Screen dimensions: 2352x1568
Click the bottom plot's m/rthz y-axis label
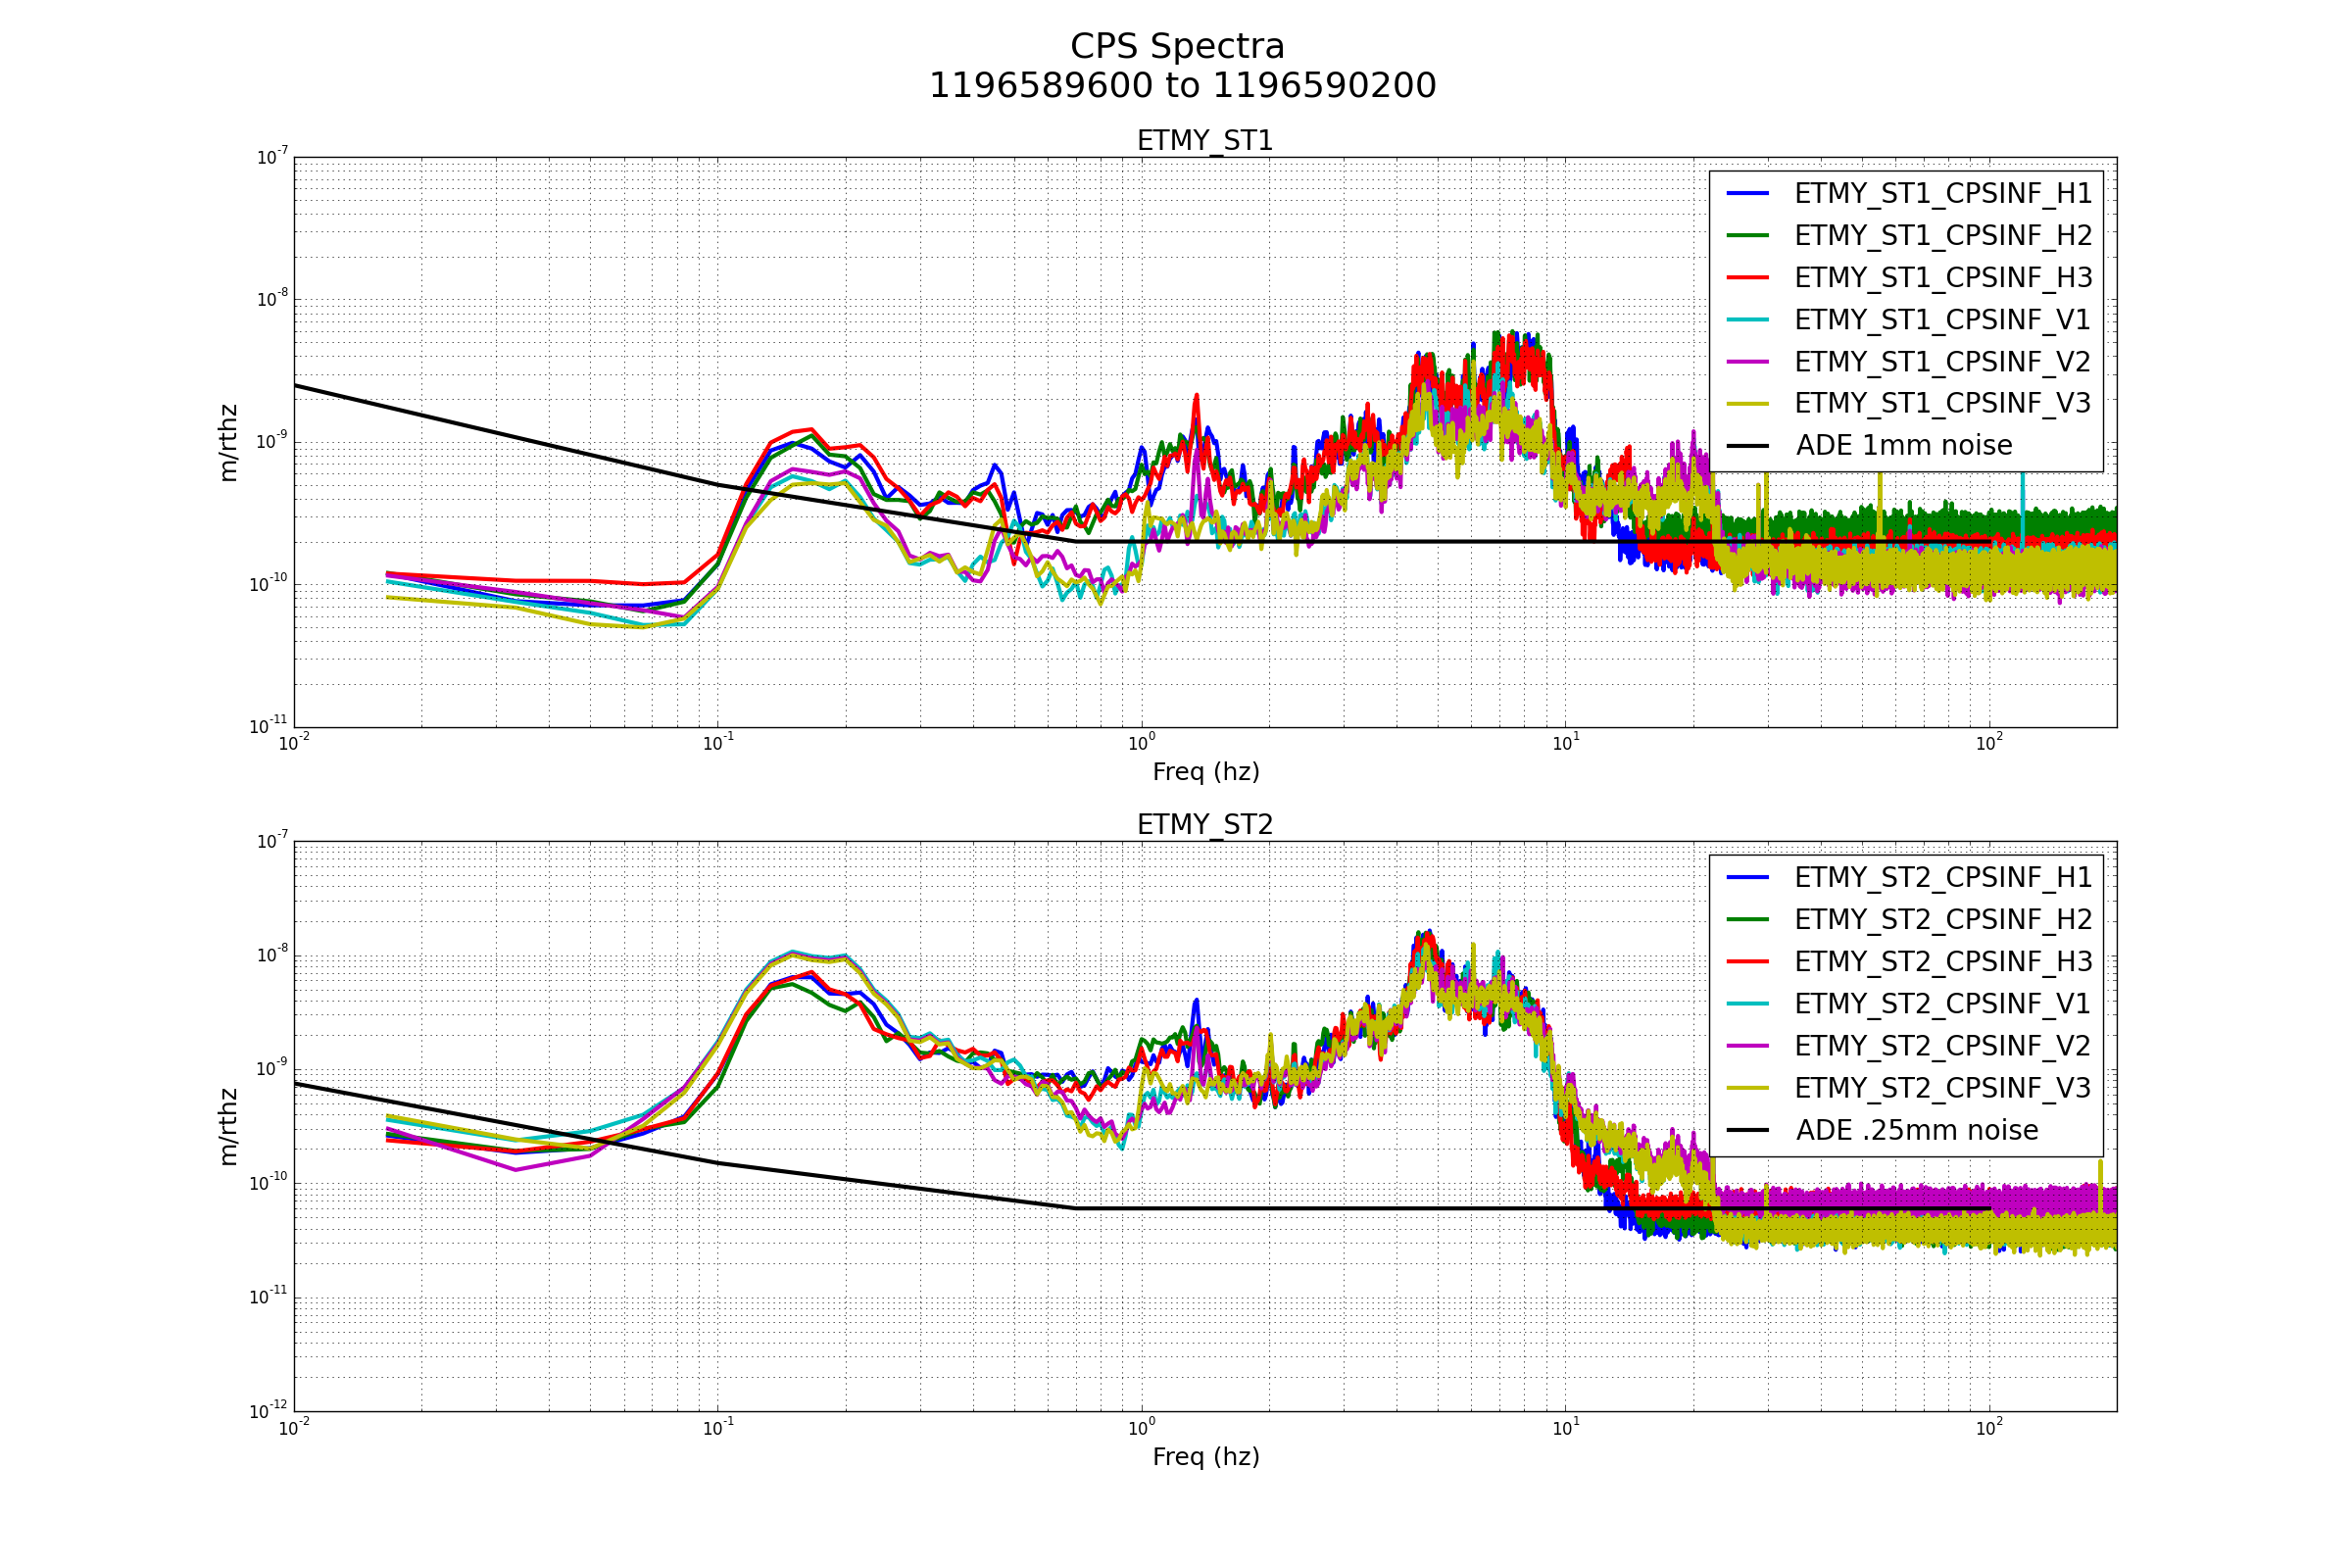pyautogui.click(x=229, y=1127)
